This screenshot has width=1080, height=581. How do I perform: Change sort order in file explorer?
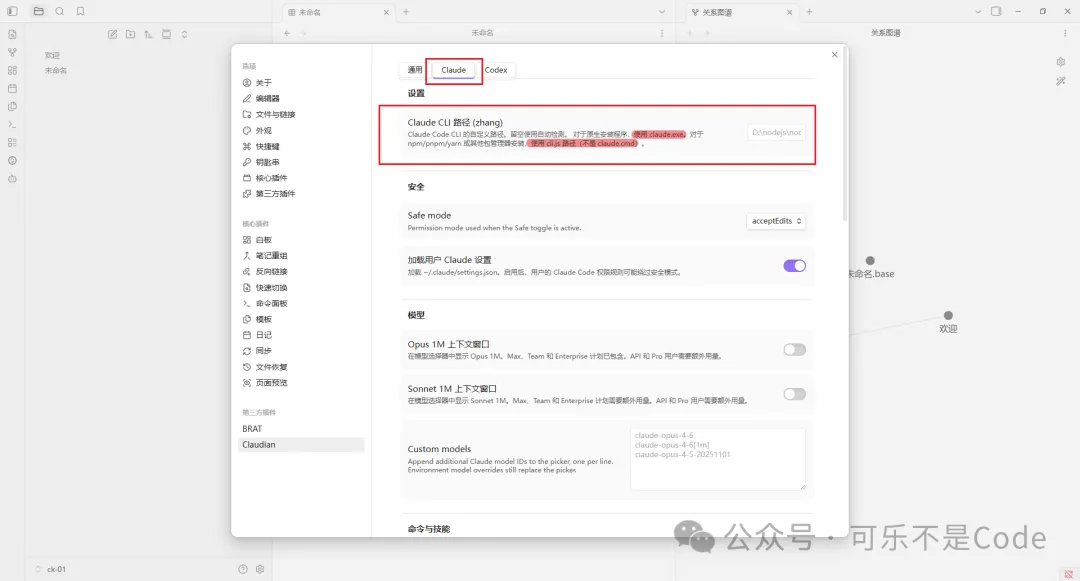(148, 34)
